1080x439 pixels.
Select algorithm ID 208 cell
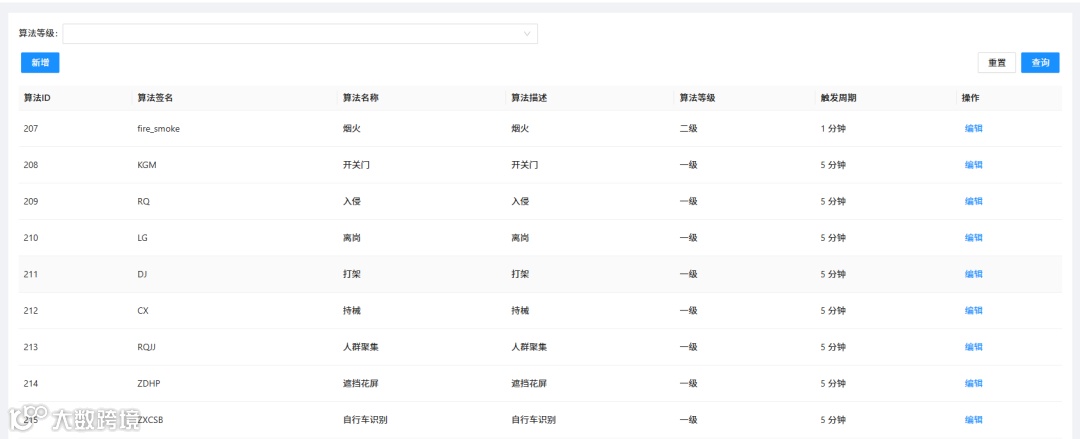pyautogui.click(x=31, y=165)
